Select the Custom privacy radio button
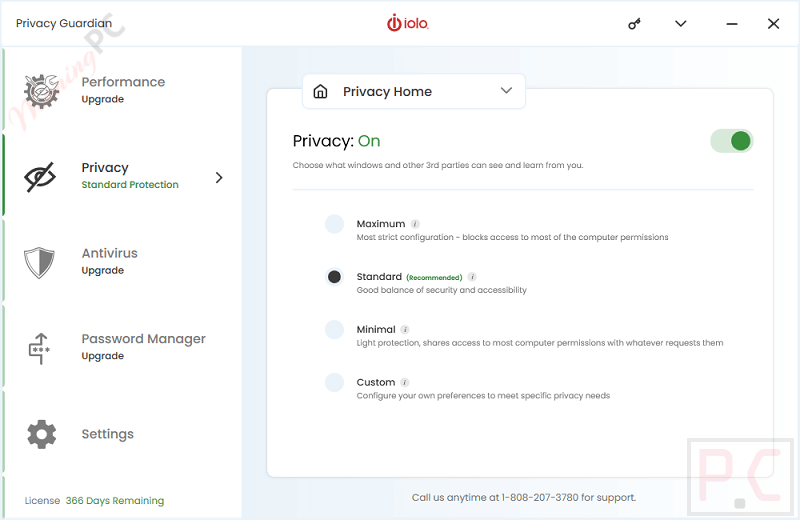Viewport: 800px width, 520px height. coord(335,382)
